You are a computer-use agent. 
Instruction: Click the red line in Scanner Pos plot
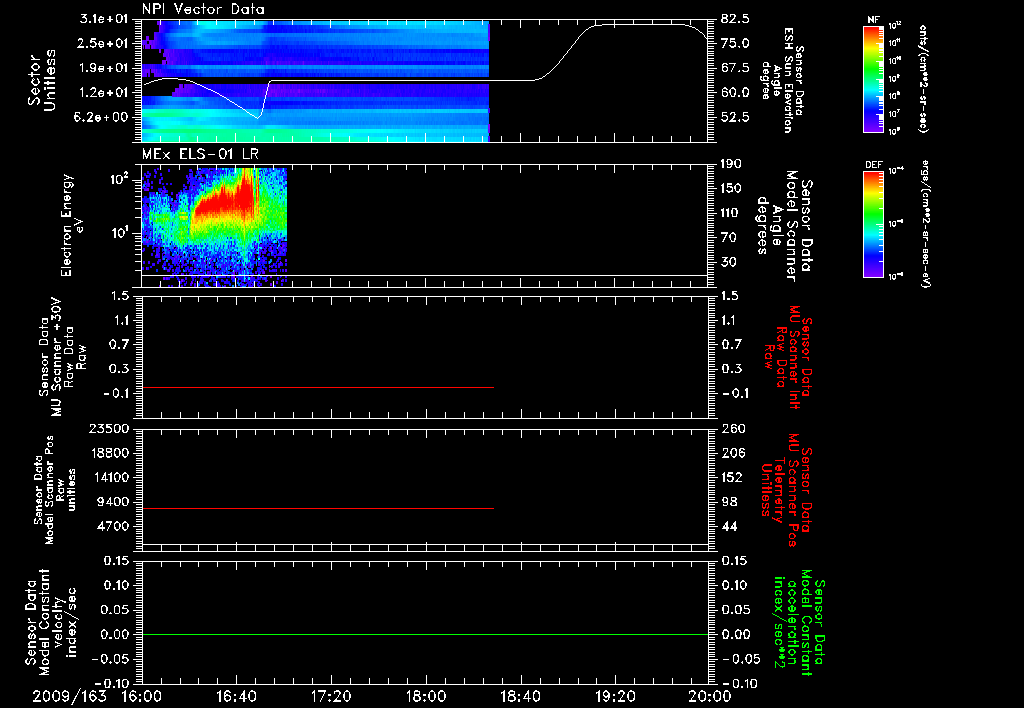tap(318, 508)
